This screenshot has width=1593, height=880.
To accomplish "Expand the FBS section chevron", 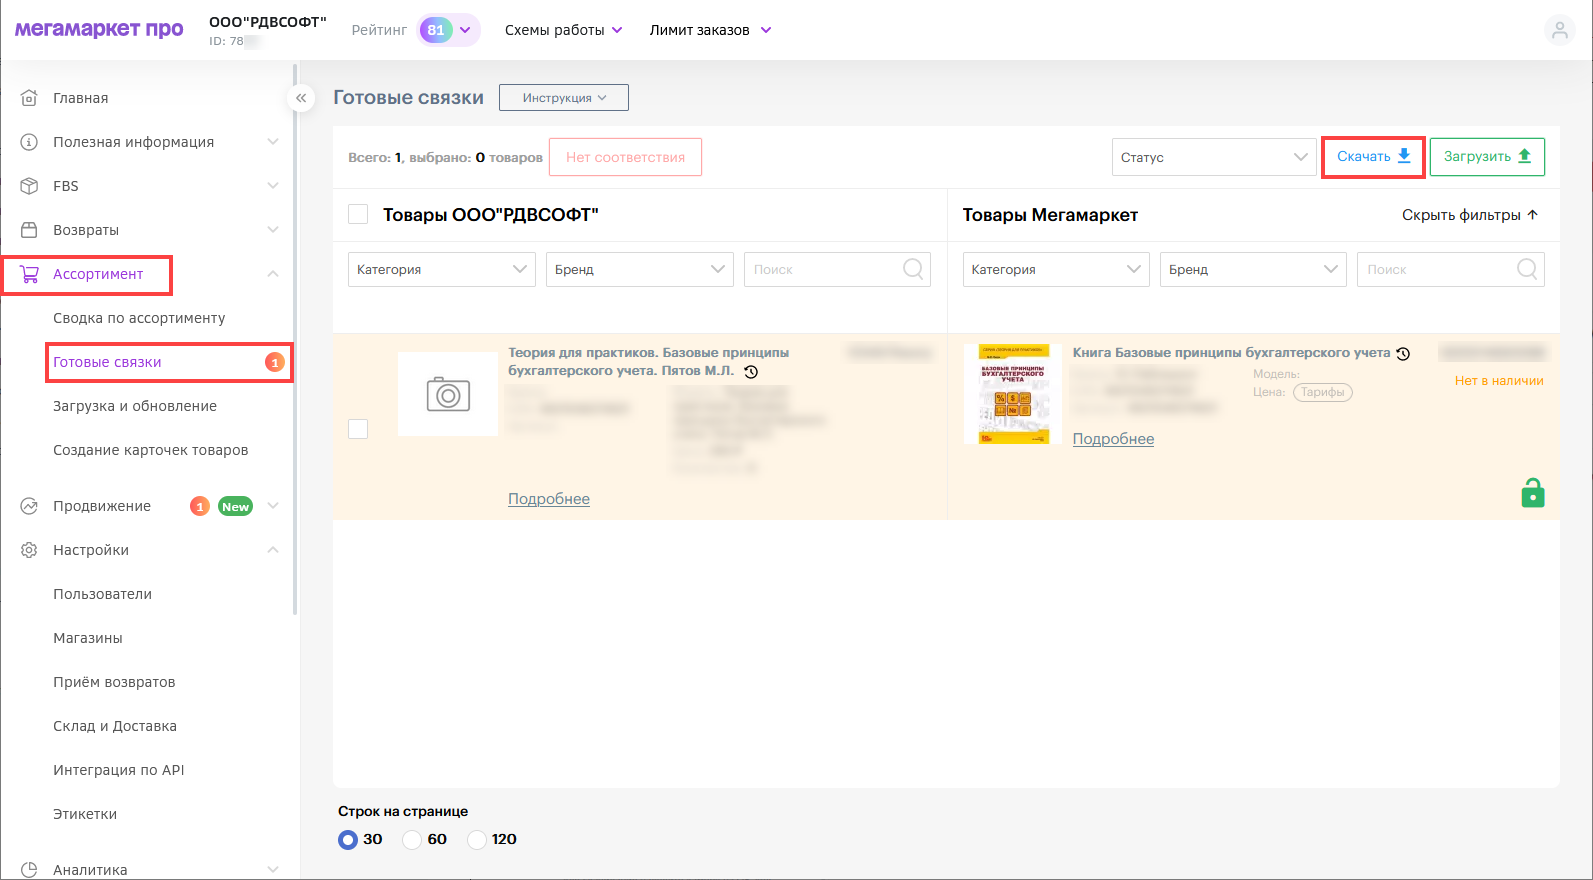I will (273, 186).
